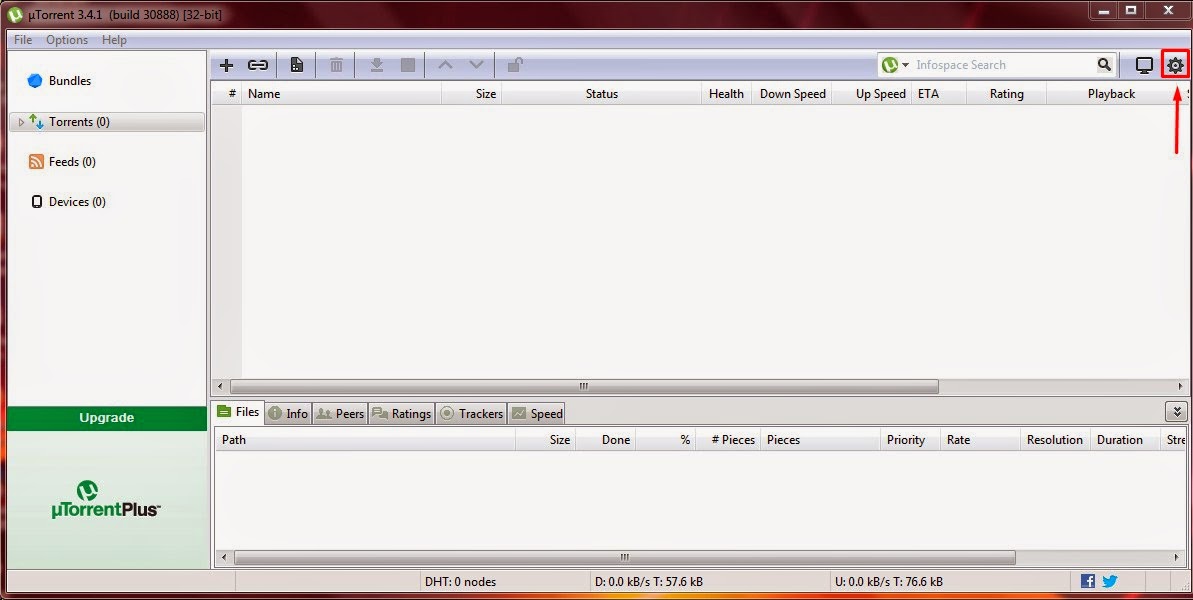This screenshot has width=1193, height=600.
Task: Expand the Torrents tree triangle
Action: 21,122
